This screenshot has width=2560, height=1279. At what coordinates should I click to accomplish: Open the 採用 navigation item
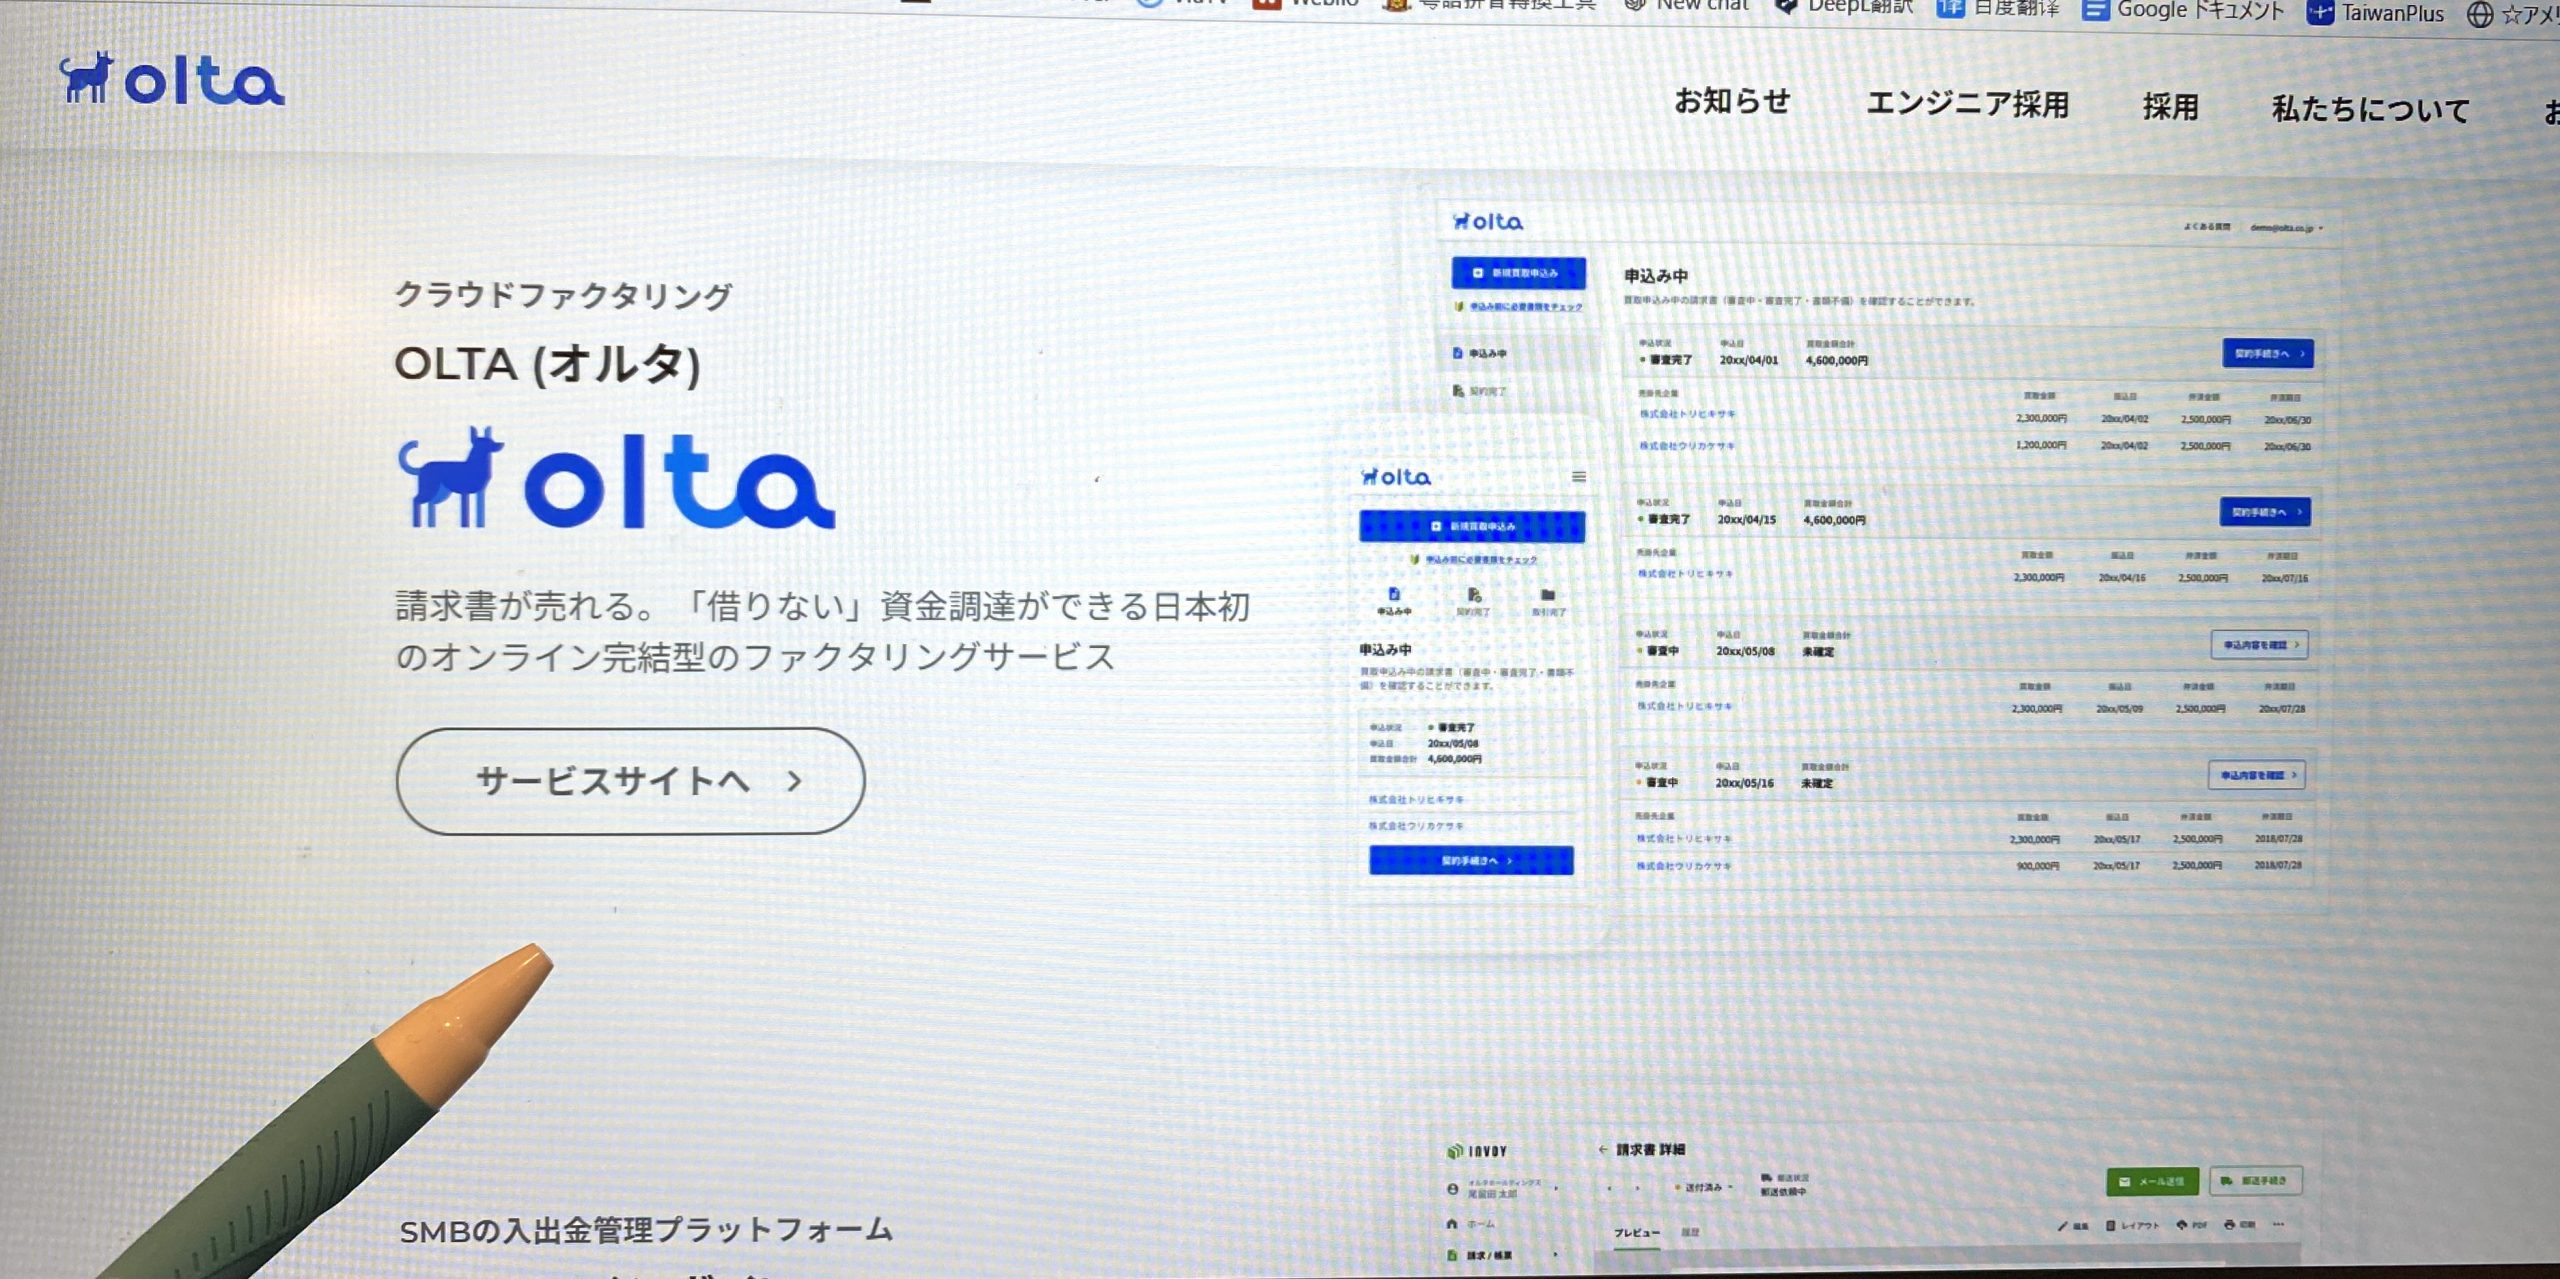click(2170, 107)
